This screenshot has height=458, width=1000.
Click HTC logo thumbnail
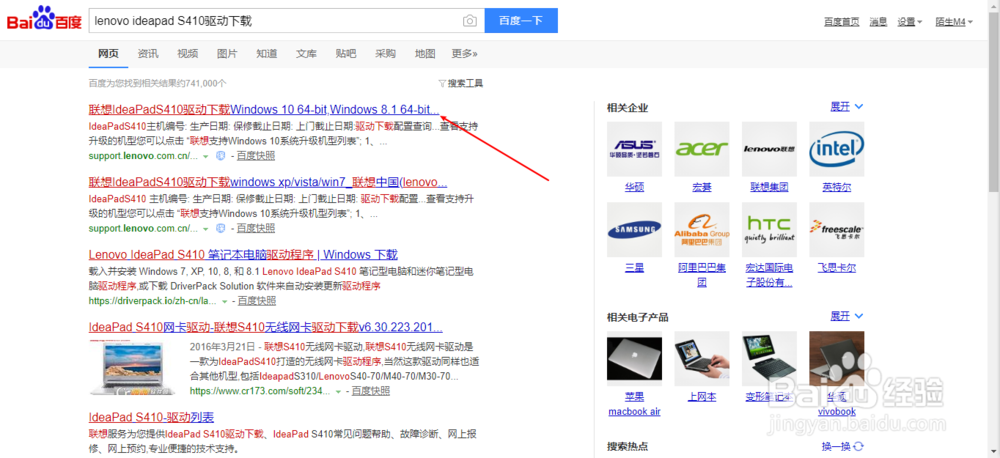769,230
